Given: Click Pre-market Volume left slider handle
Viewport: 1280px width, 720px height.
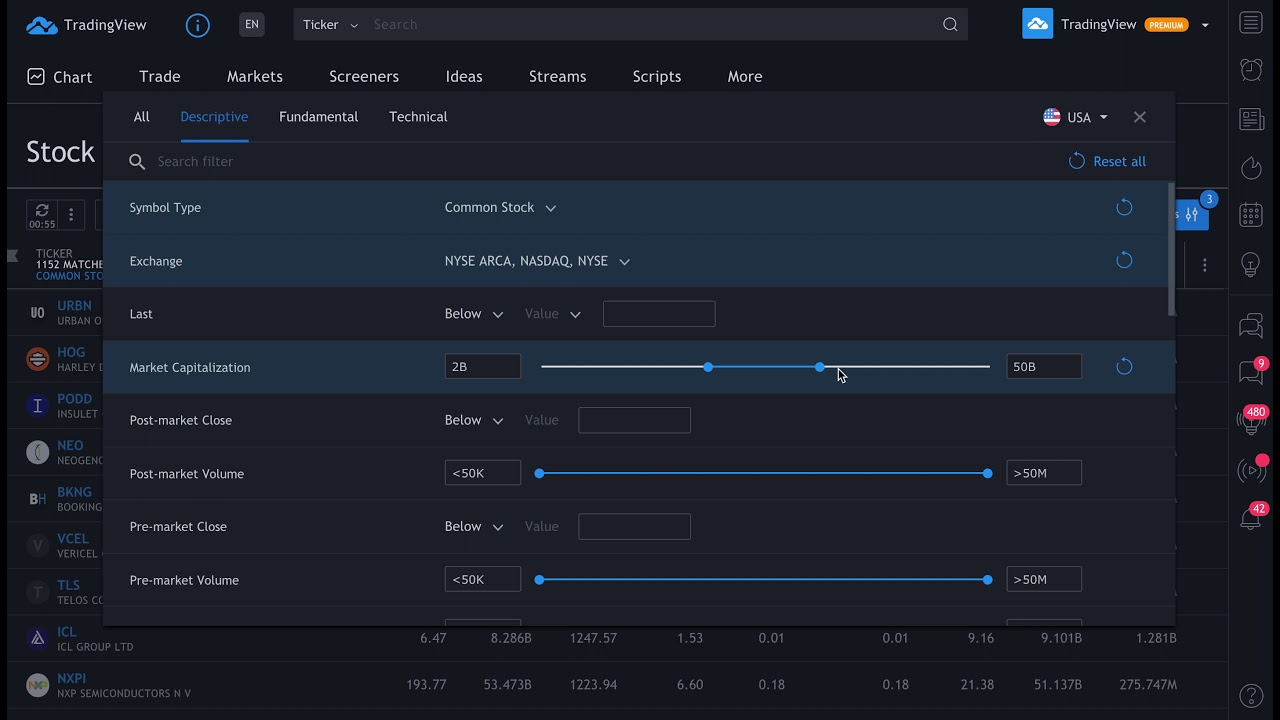Looking at the screenshot, I should tap(539, 579).
